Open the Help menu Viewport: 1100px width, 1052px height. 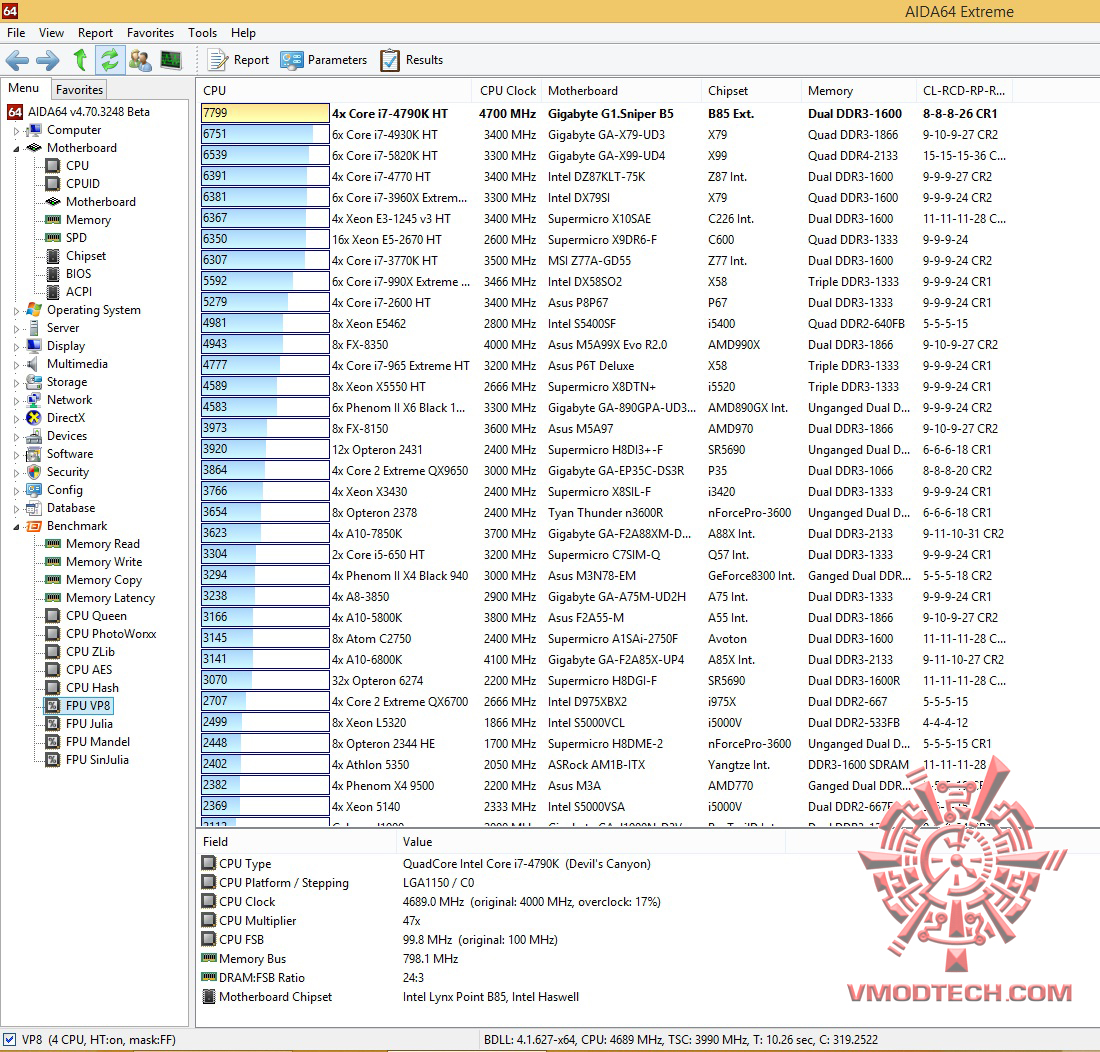pyautogui.click(x=243, y=33)
